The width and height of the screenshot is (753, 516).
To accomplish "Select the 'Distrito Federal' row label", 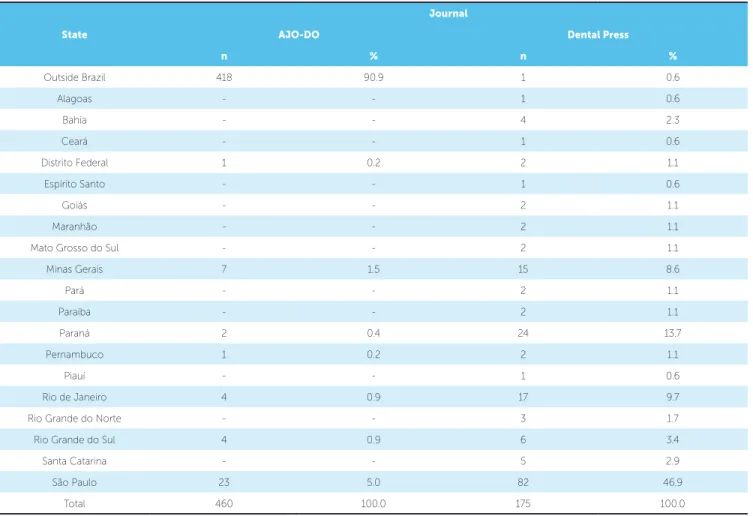I will (x=74, y=163).
